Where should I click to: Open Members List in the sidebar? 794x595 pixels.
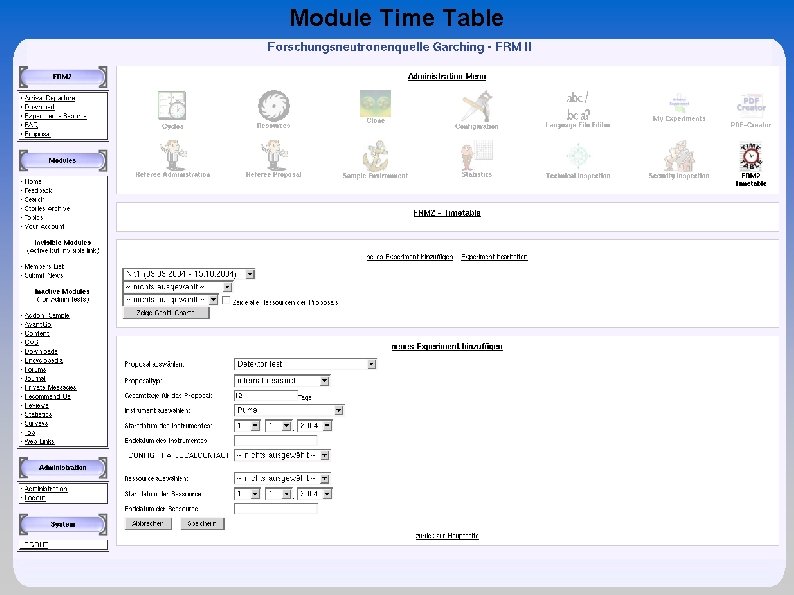coord(44,267)
